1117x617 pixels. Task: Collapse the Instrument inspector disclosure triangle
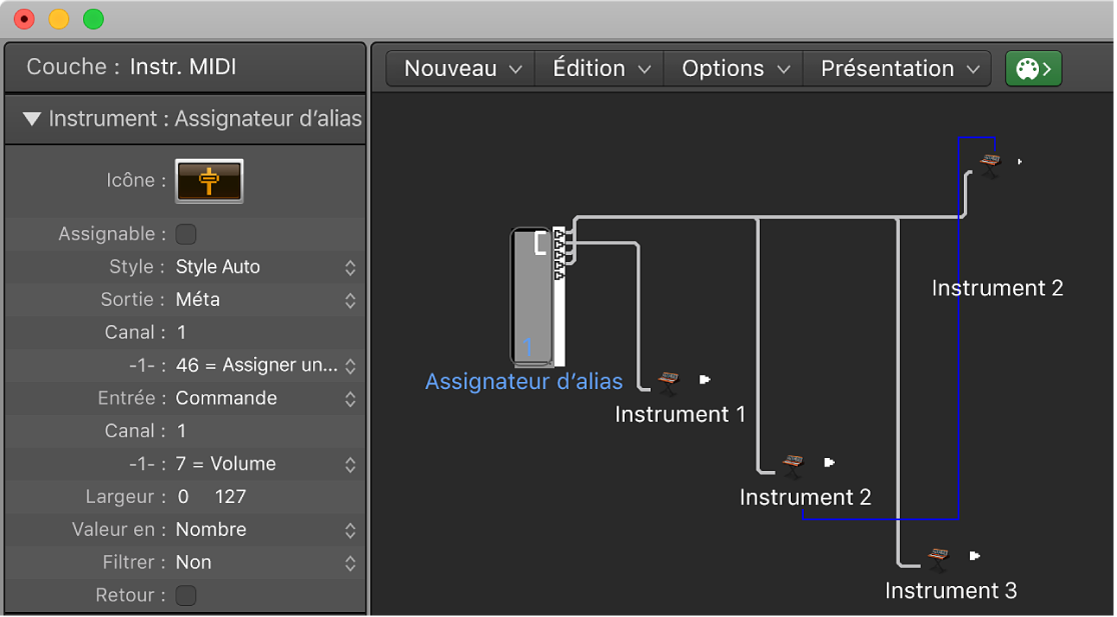32,119
